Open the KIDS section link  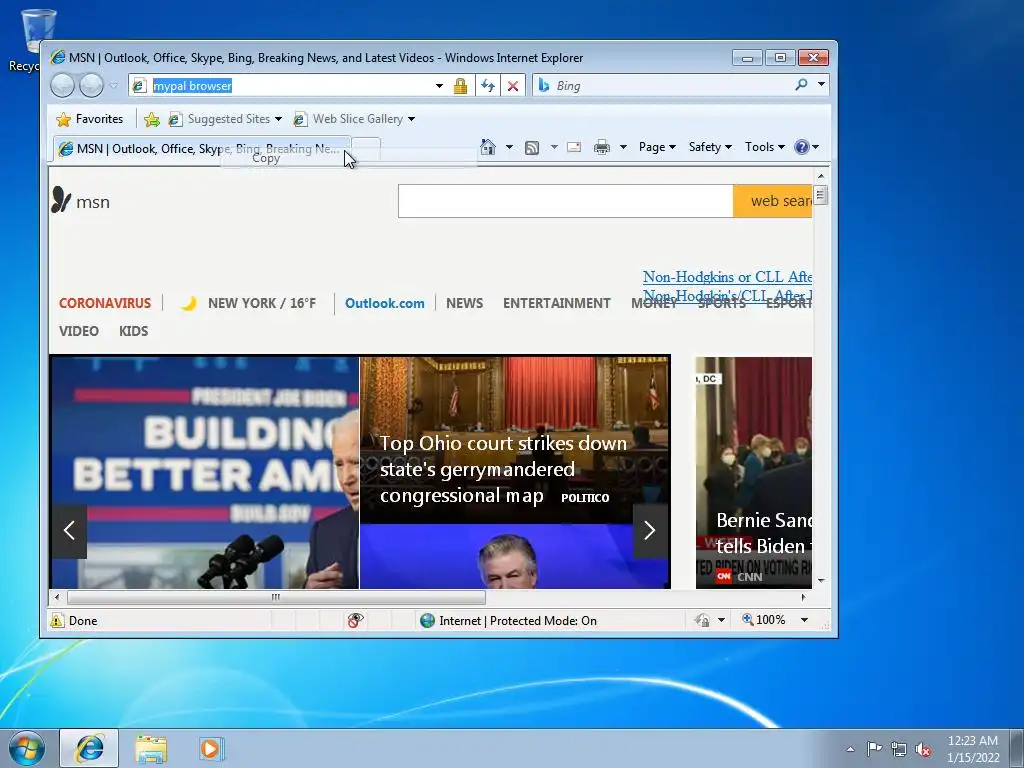coord(134,331)
